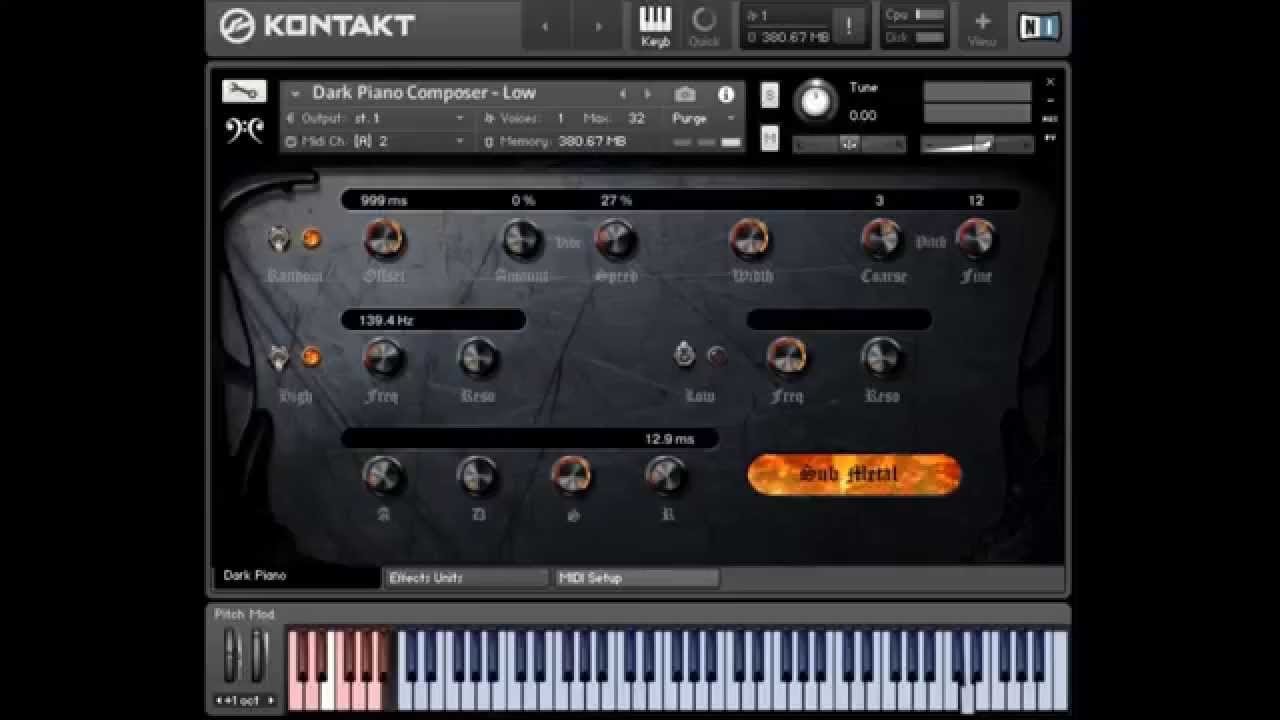Click the instrument pan slider
This screenshot has width=1280, height=720.
click(850, 145)
